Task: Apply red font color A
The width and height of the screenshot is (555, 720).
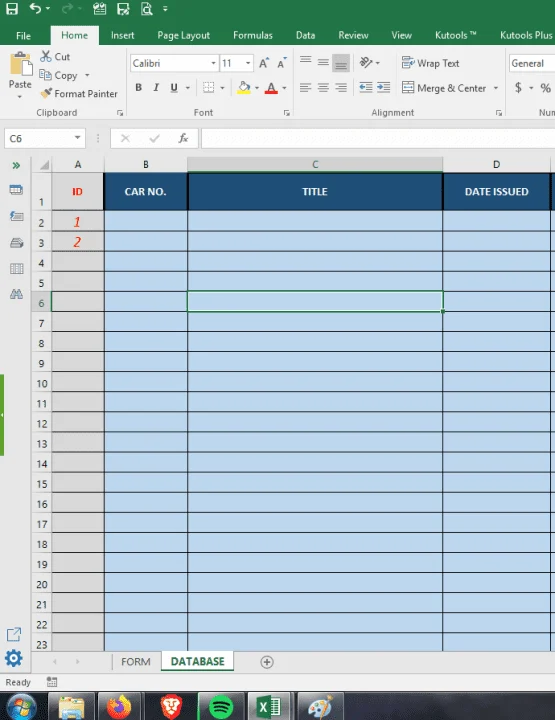Action: point(271,87)
